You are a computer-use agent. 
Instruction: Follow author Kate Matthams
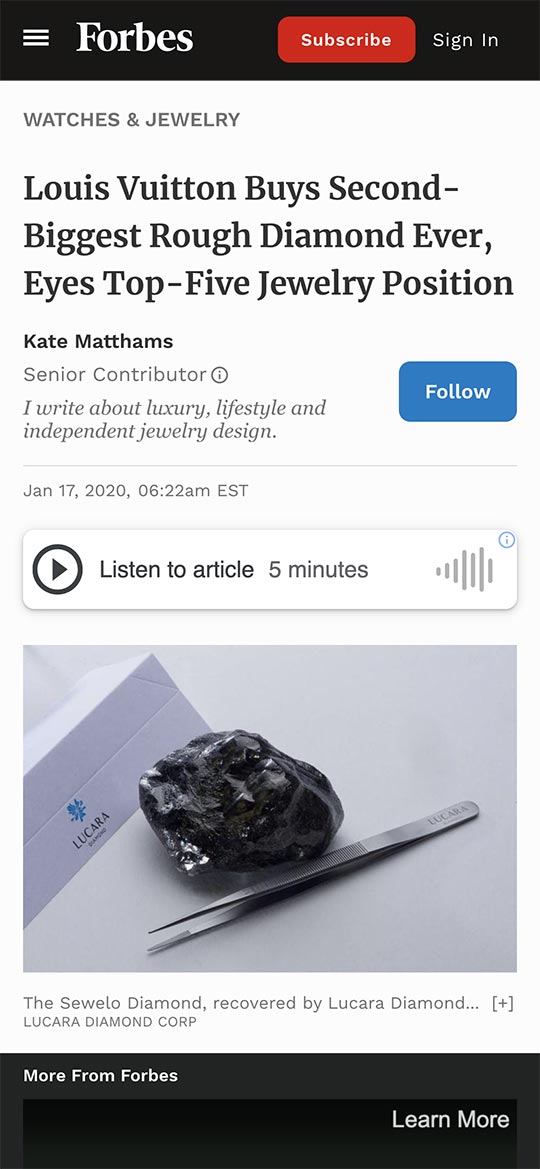coord(457,391)
